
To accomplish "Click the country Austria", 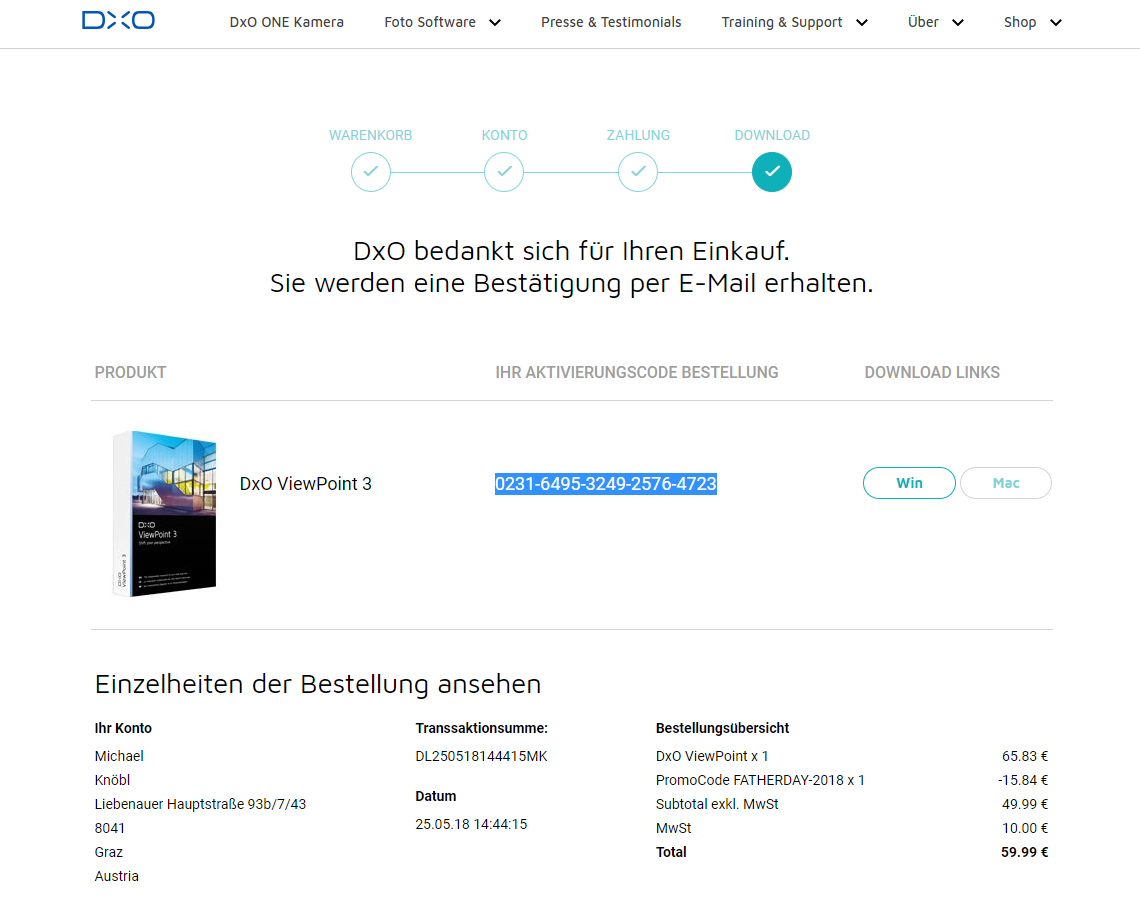I will 116,876.
